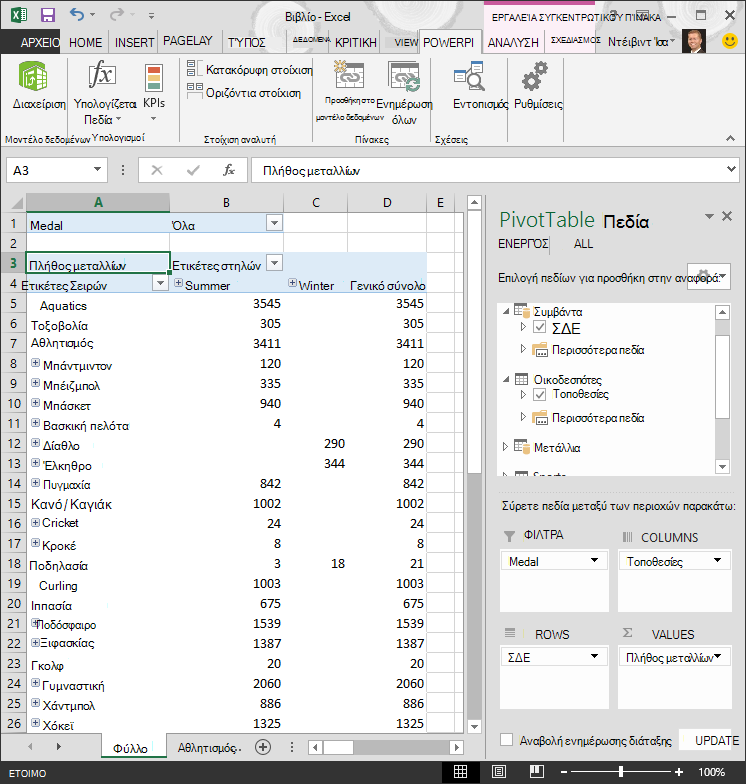
Task: Open the KPIs menu
Action: pyautogui.click(x=154, y=92)
